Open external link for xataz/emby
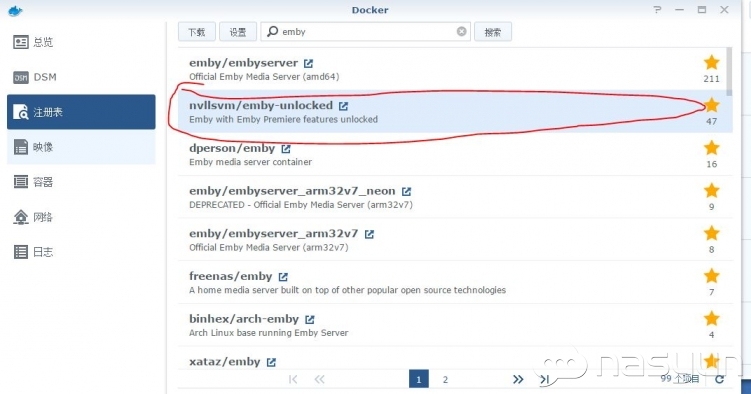The width and height of the screenshot is (751, 394). coord(271,362)
